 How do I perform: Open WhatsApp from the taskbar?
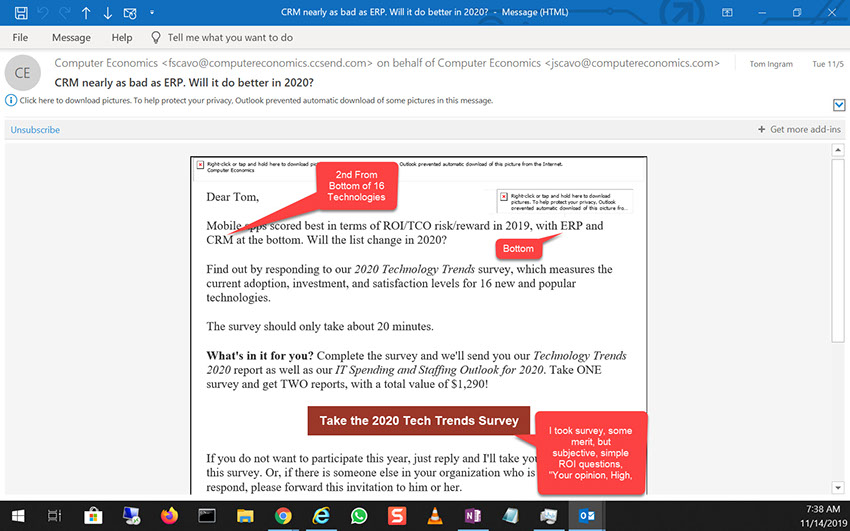click(x=360, y=516)
